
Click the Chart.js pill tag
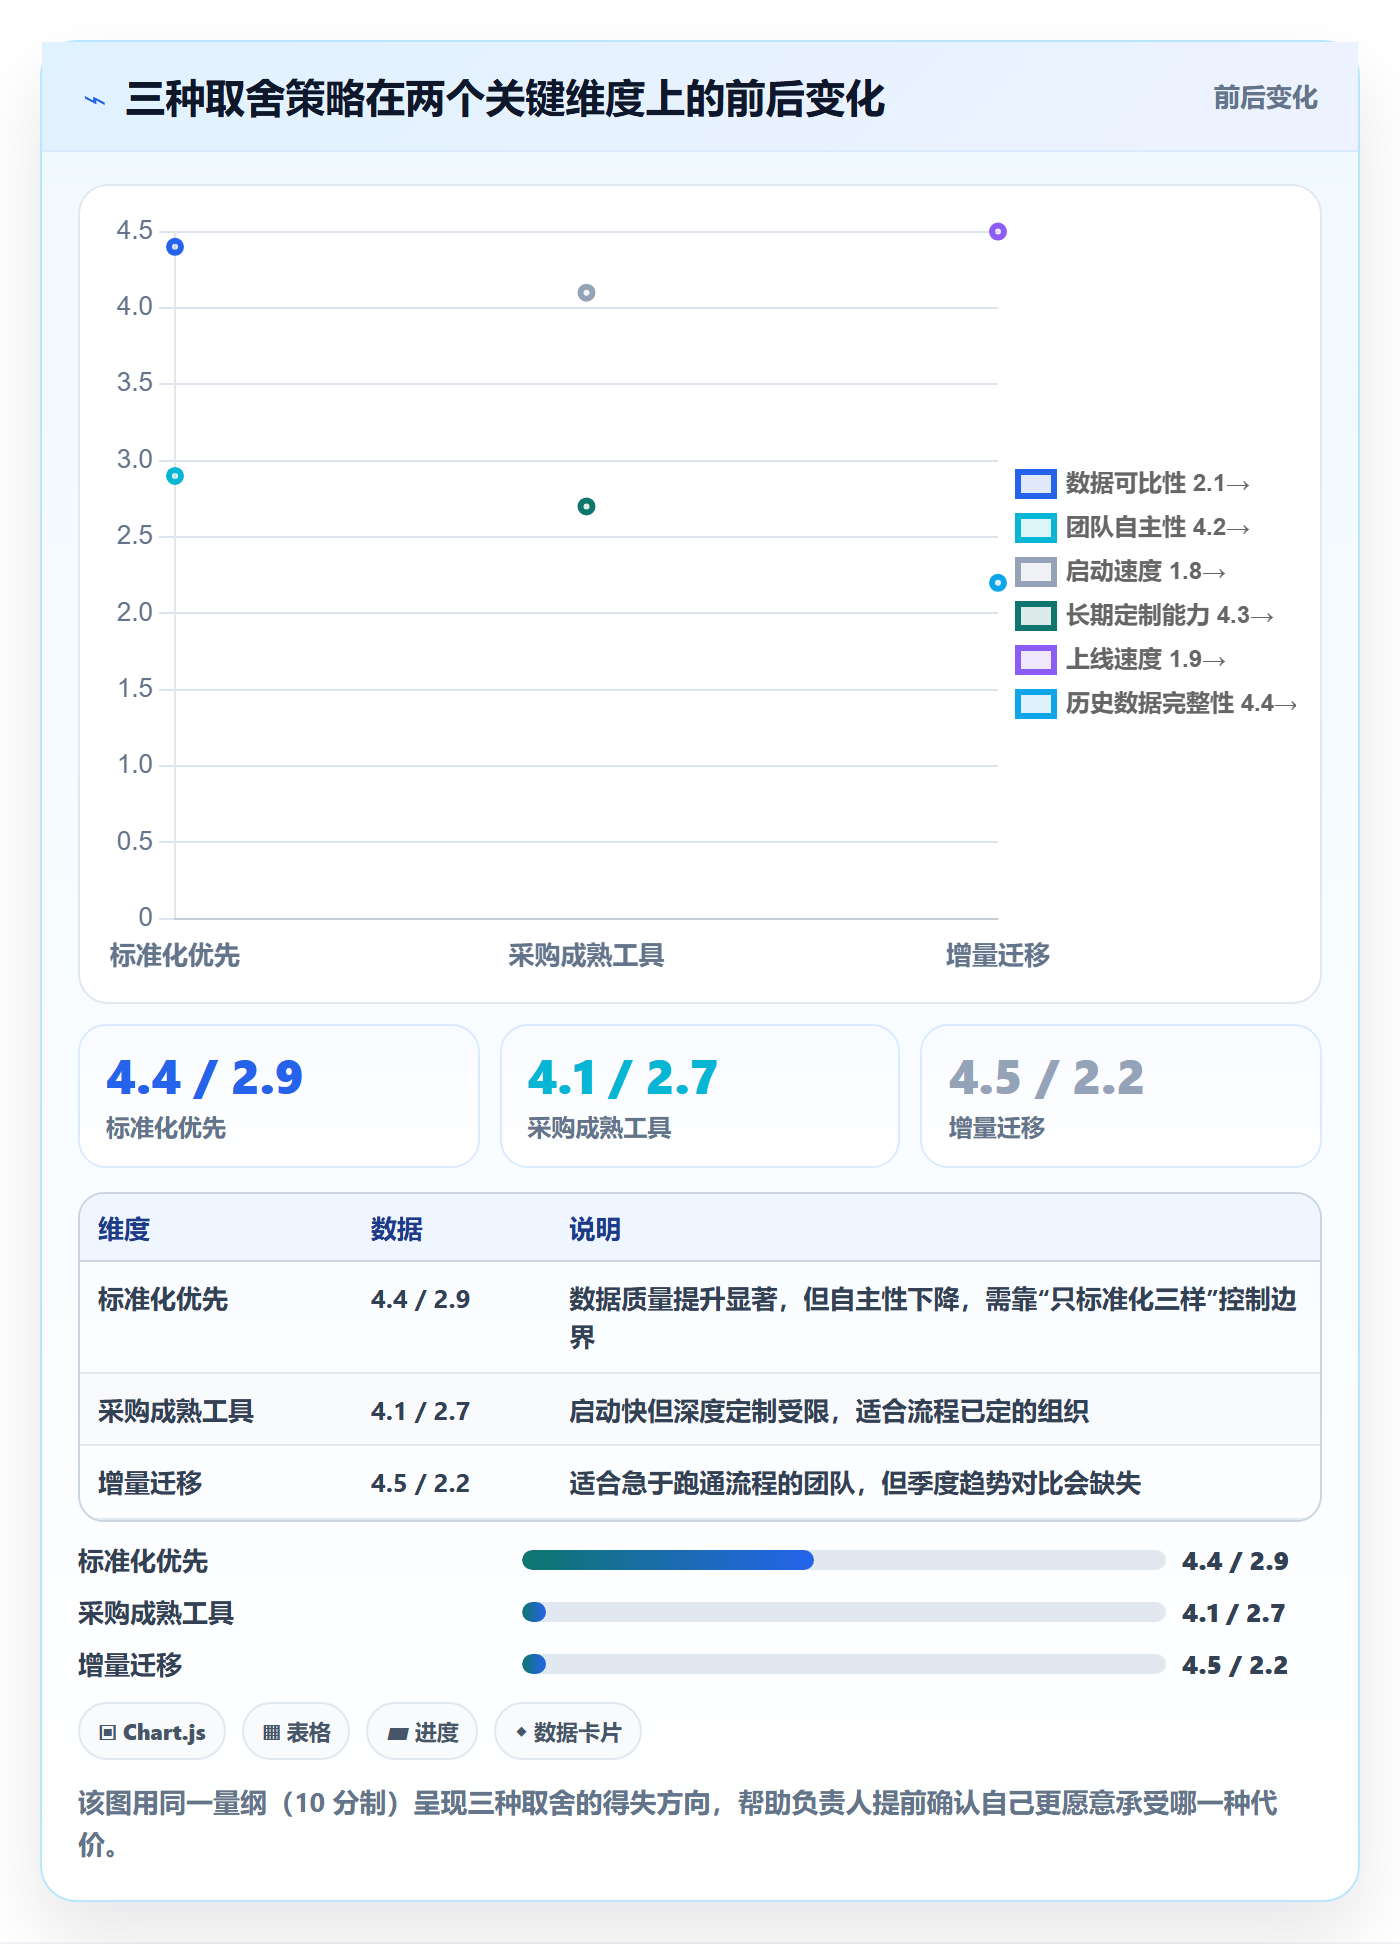click(x=152, y=1732)
